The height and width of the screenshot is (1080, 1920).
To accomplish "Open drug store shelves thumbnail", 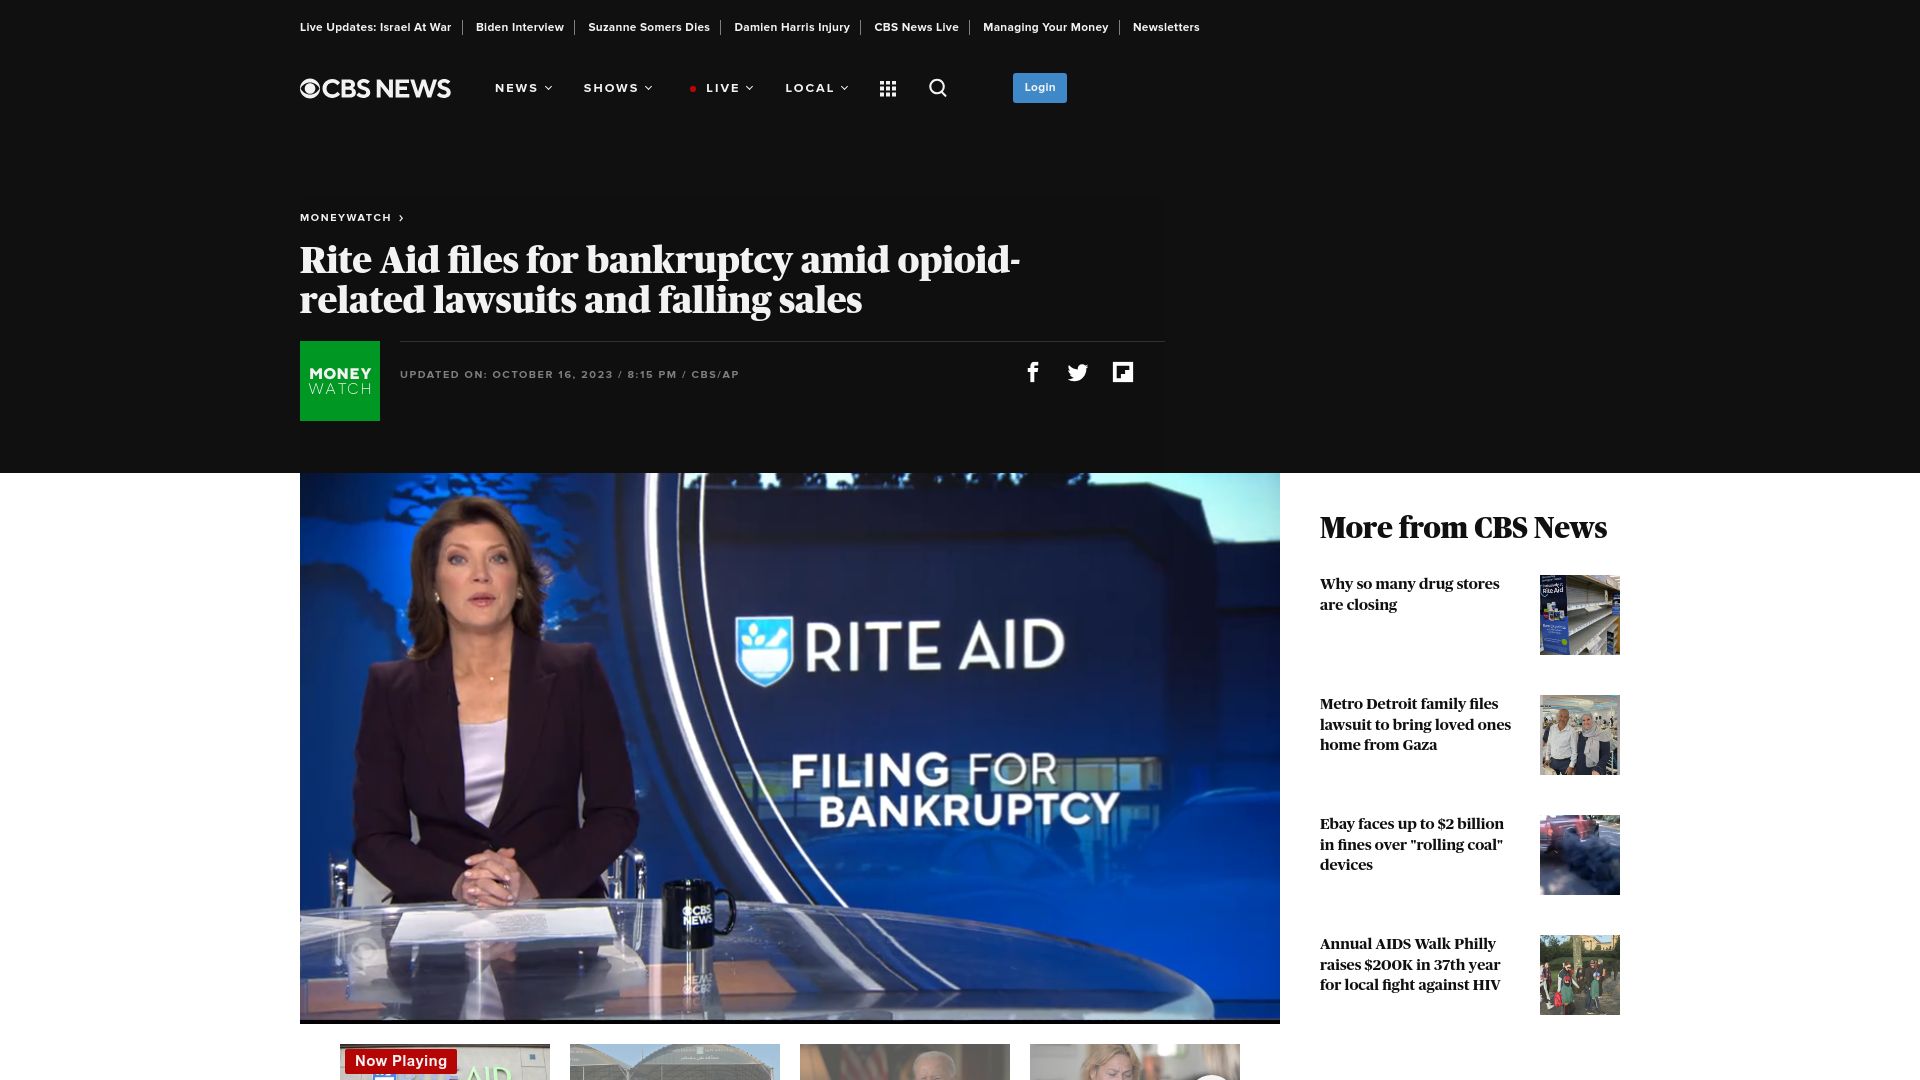I will tap(1580, 615).
